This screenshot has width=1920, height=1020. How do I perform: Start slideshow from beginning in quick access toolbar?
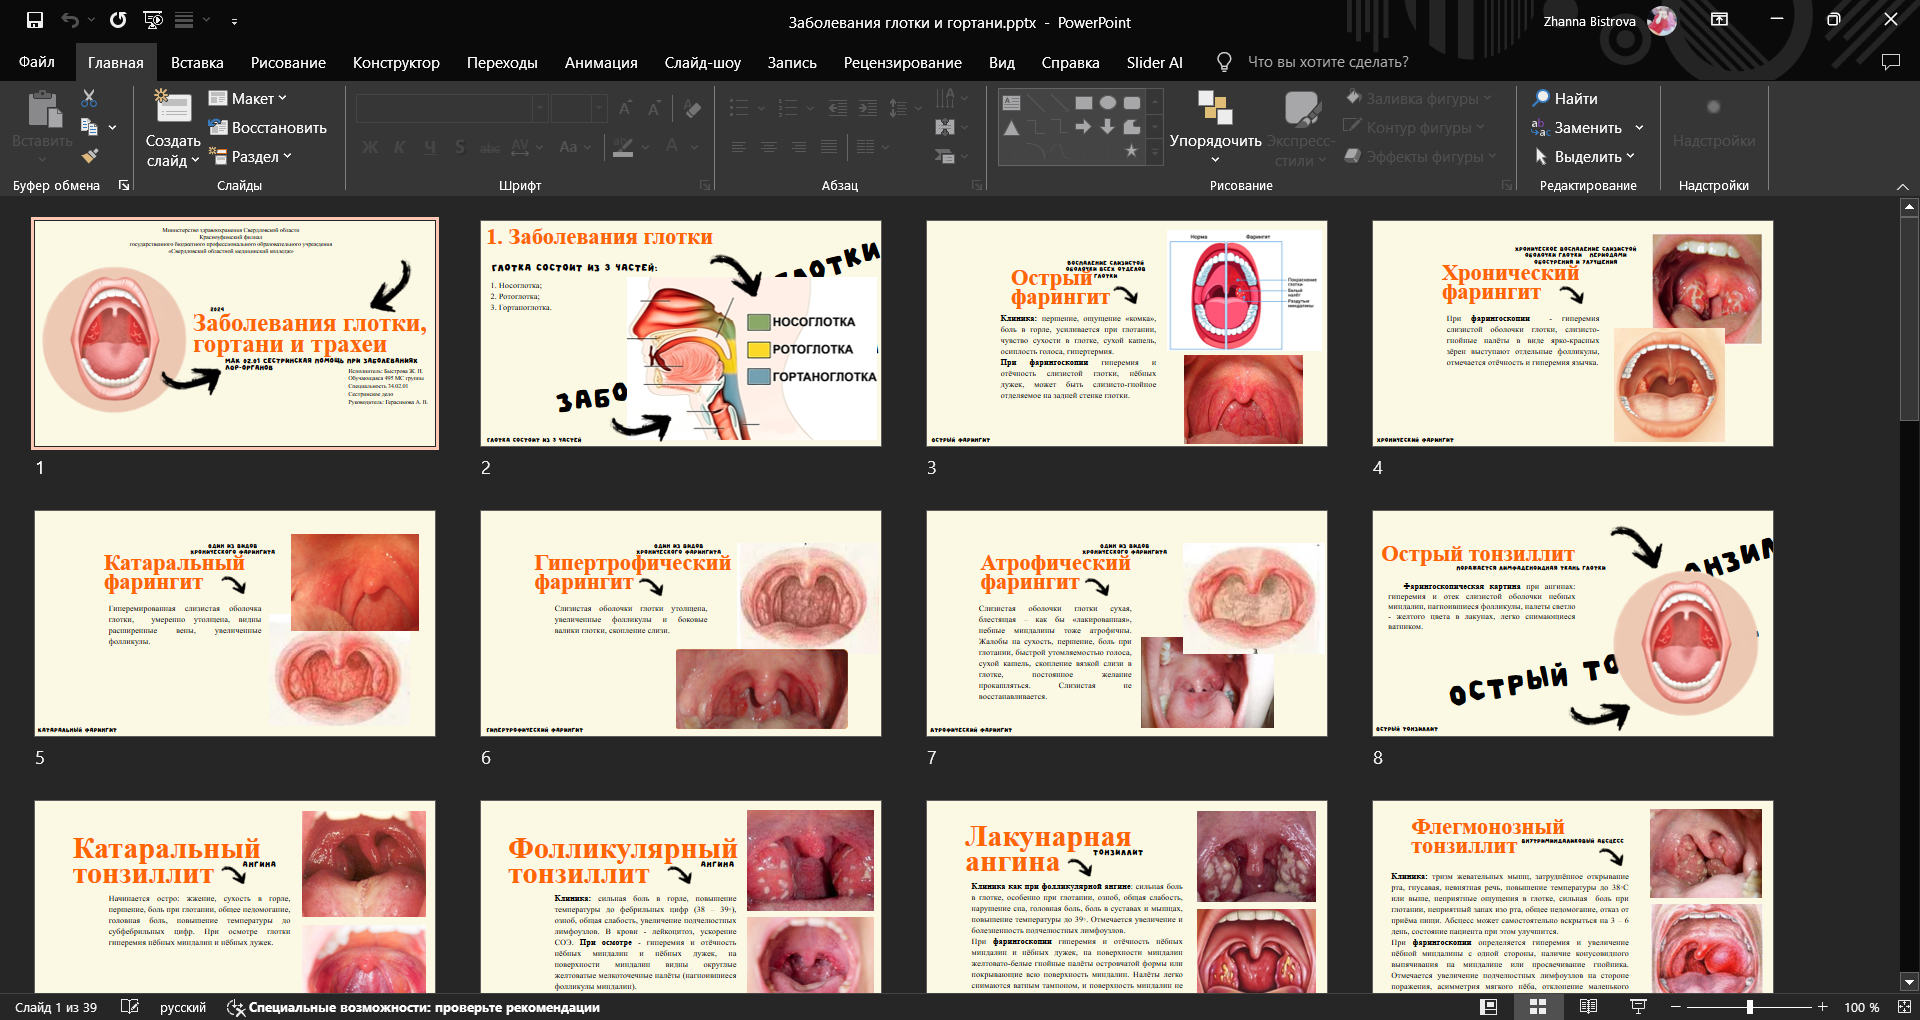tap(153, 20)
